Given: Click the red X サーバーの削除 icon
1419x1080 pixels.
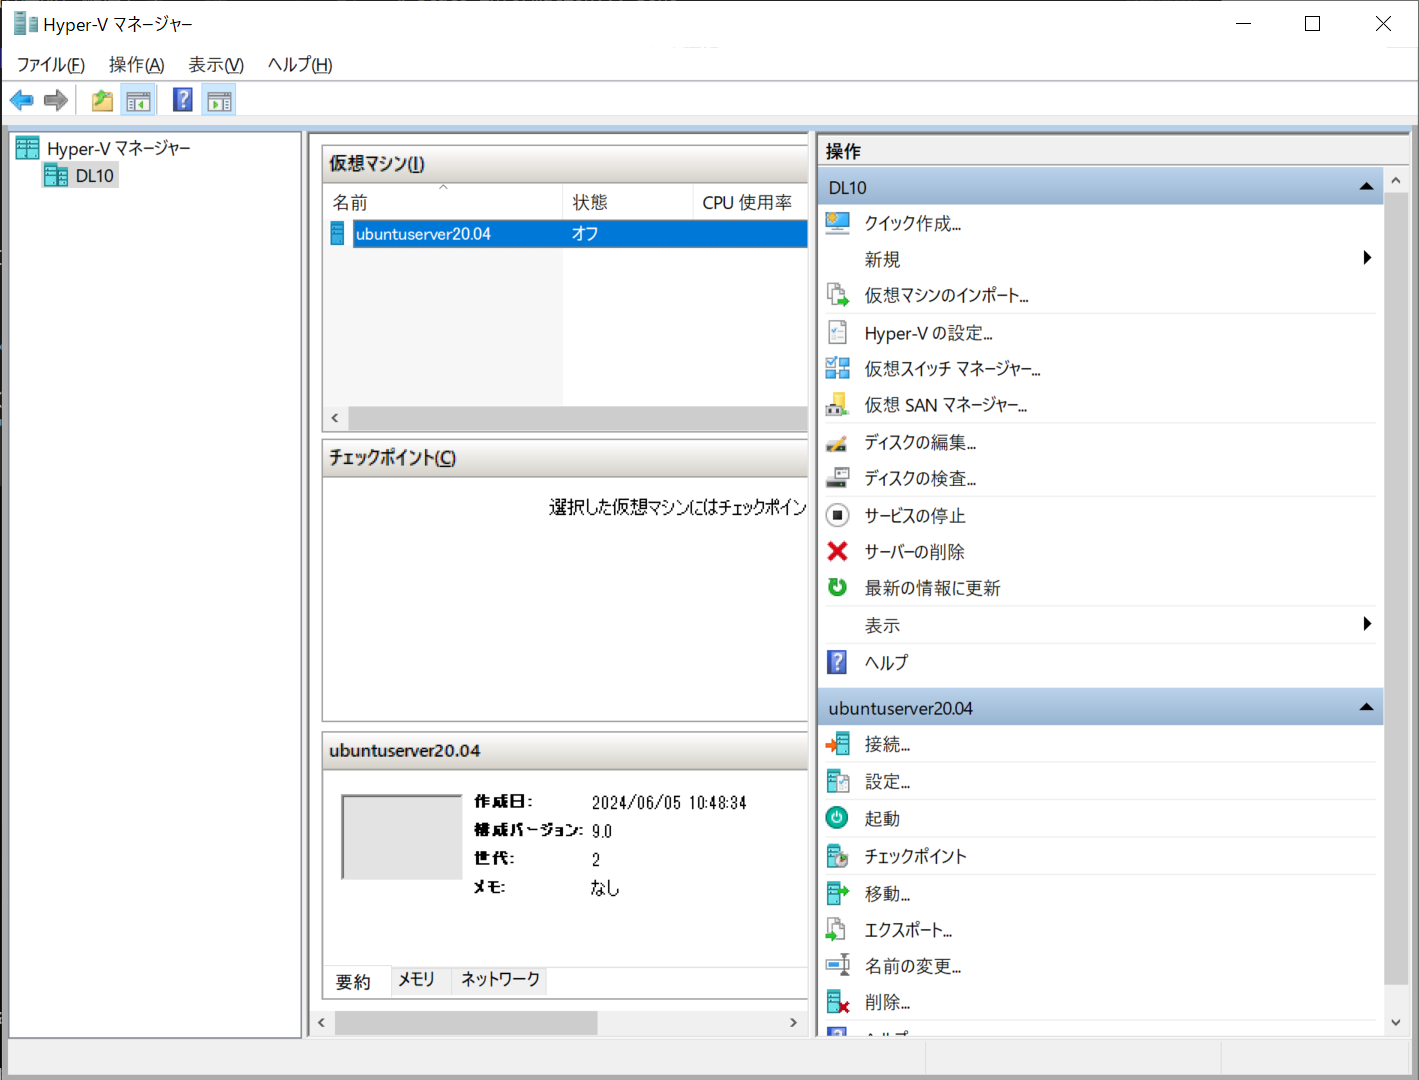Looking at the screenshot, I should pos(838,551).
